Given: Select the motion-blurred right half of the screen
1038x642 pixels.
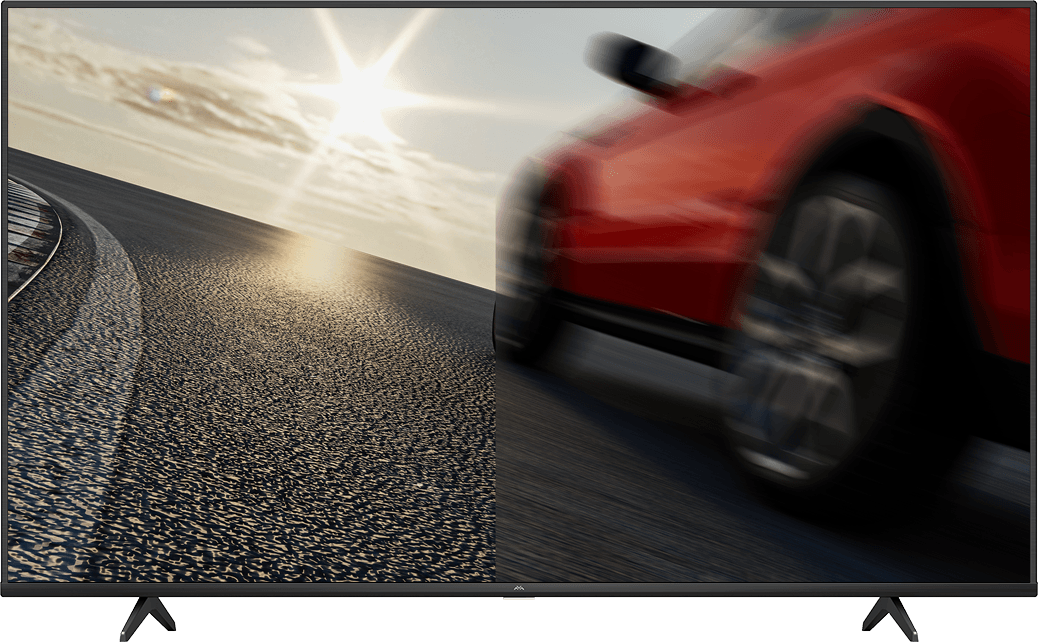Looking at the screenshot, I should (763, 296).
